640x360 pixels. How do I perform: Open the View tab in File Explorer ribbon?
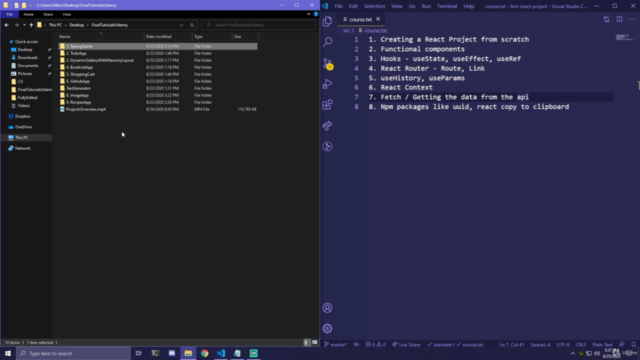67,14
